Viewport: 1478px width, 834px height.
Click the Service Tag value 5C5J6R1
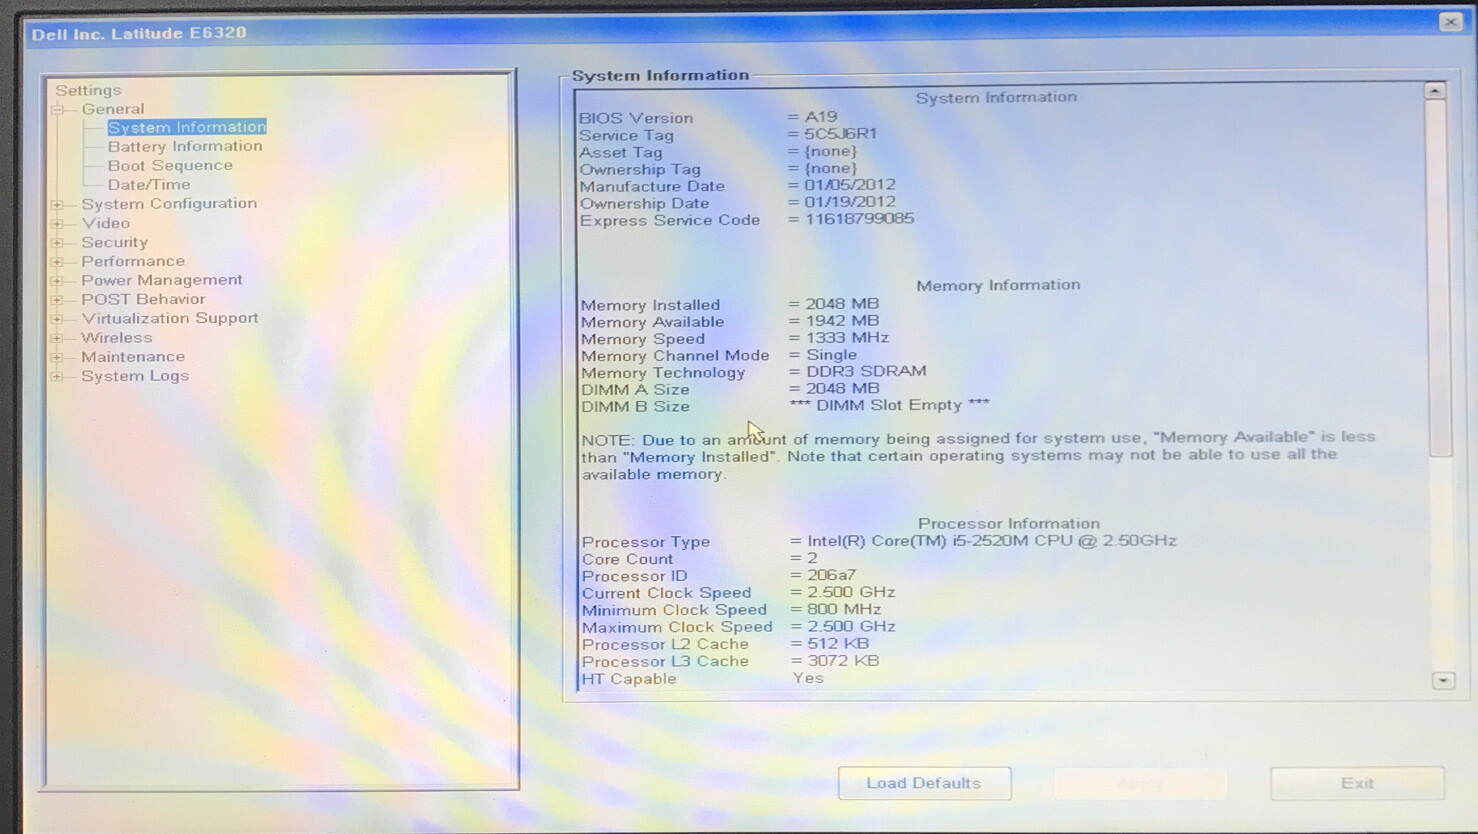[841, 134]
